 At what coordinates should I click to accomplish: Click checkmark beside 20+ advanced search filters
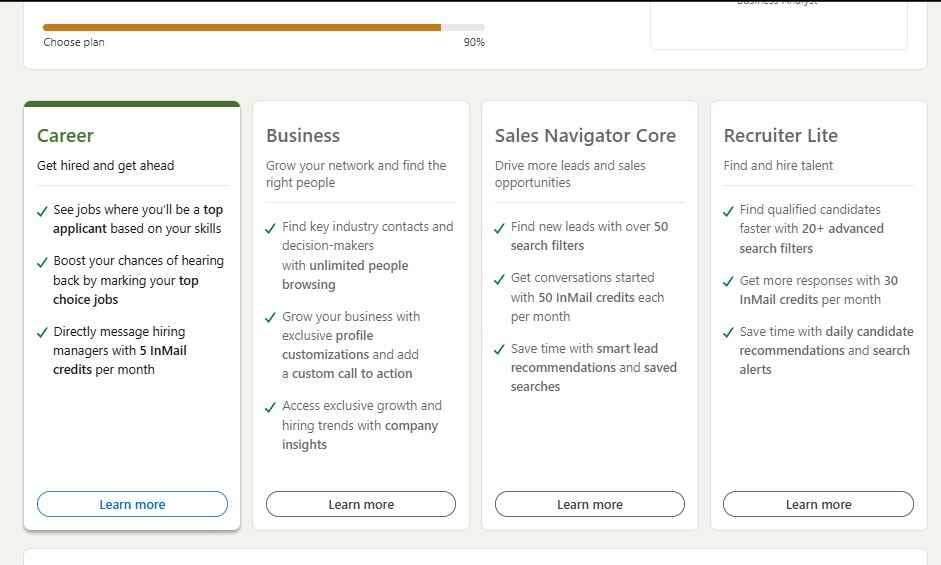(729, 211)
